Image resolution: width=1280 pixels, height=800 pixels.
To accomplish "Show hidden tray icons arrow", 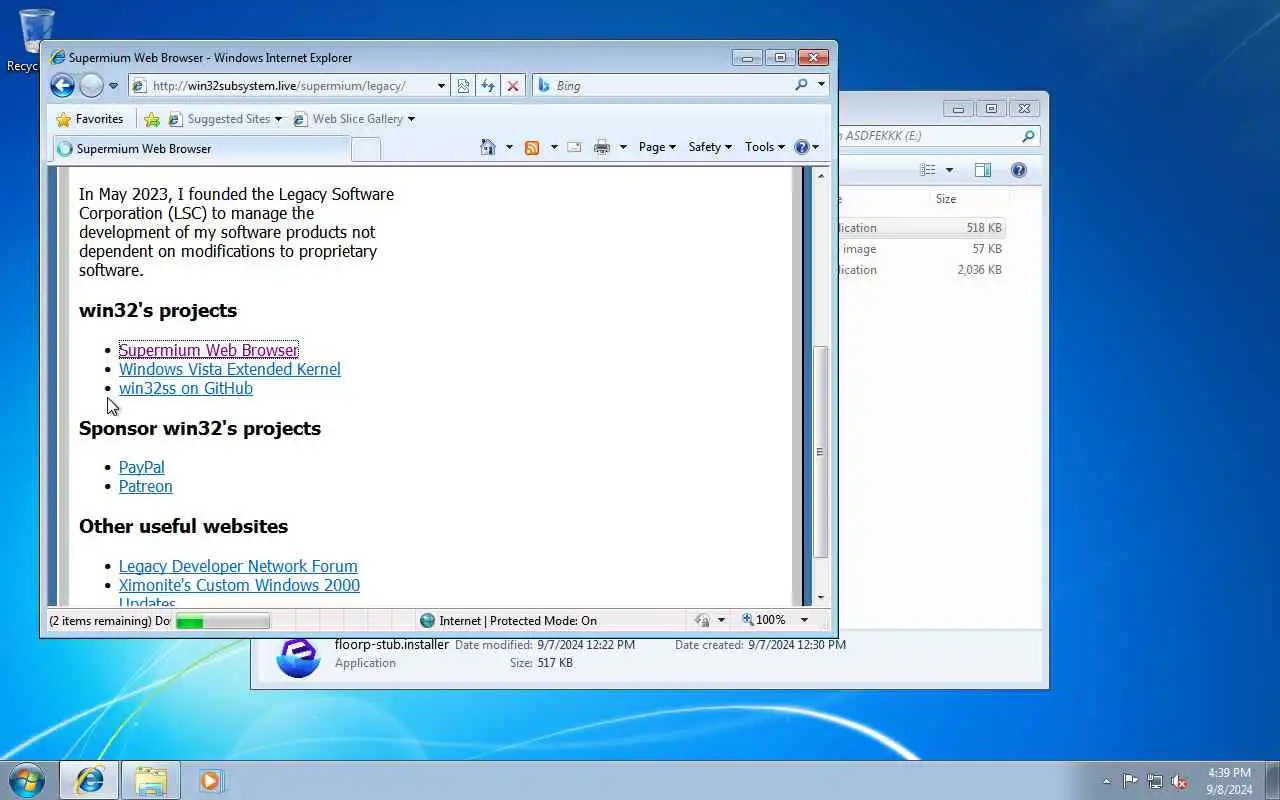I will pyautogui.click(x=1106, y=781).
